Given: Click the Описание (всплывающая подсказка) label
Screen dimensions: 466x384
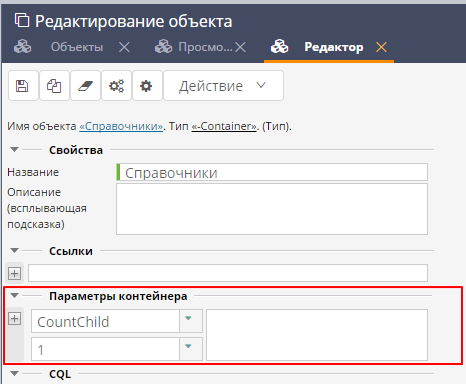Looking at the screenshot, I should (47, 208).
